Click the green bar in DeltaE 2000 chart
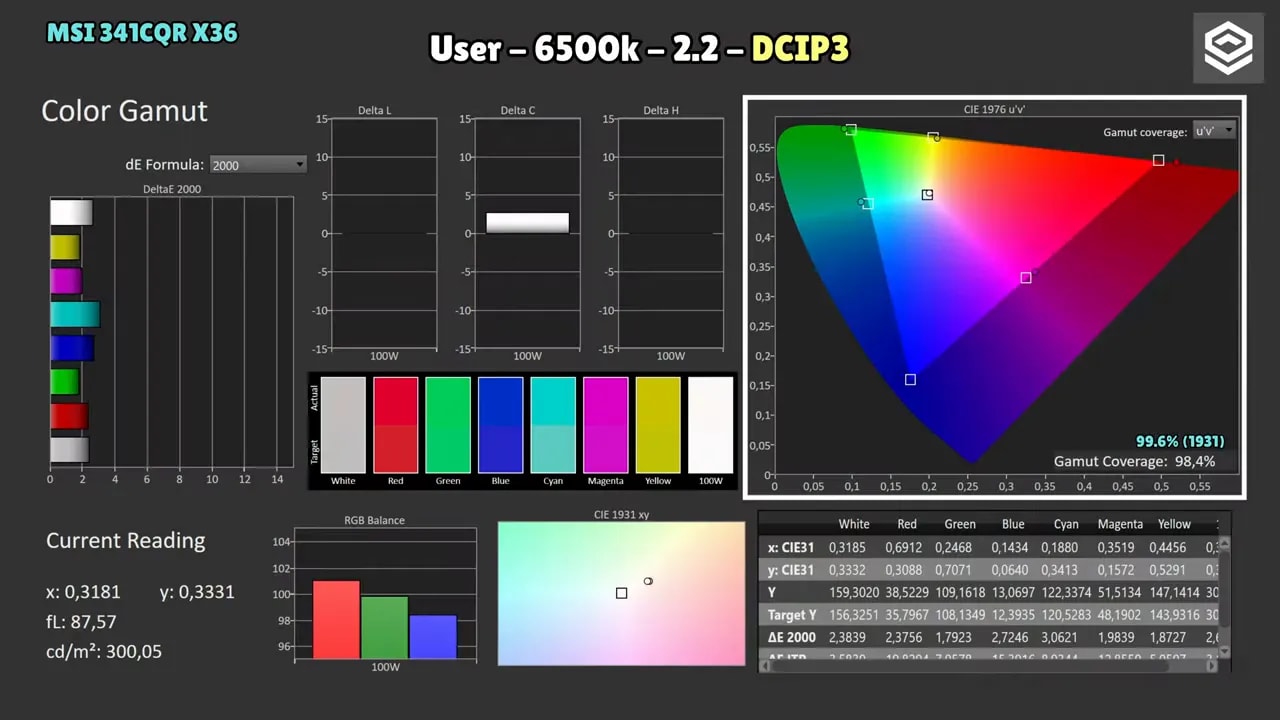The width and height of the screenshot is (1280, 720). click(x=65, y=382)
